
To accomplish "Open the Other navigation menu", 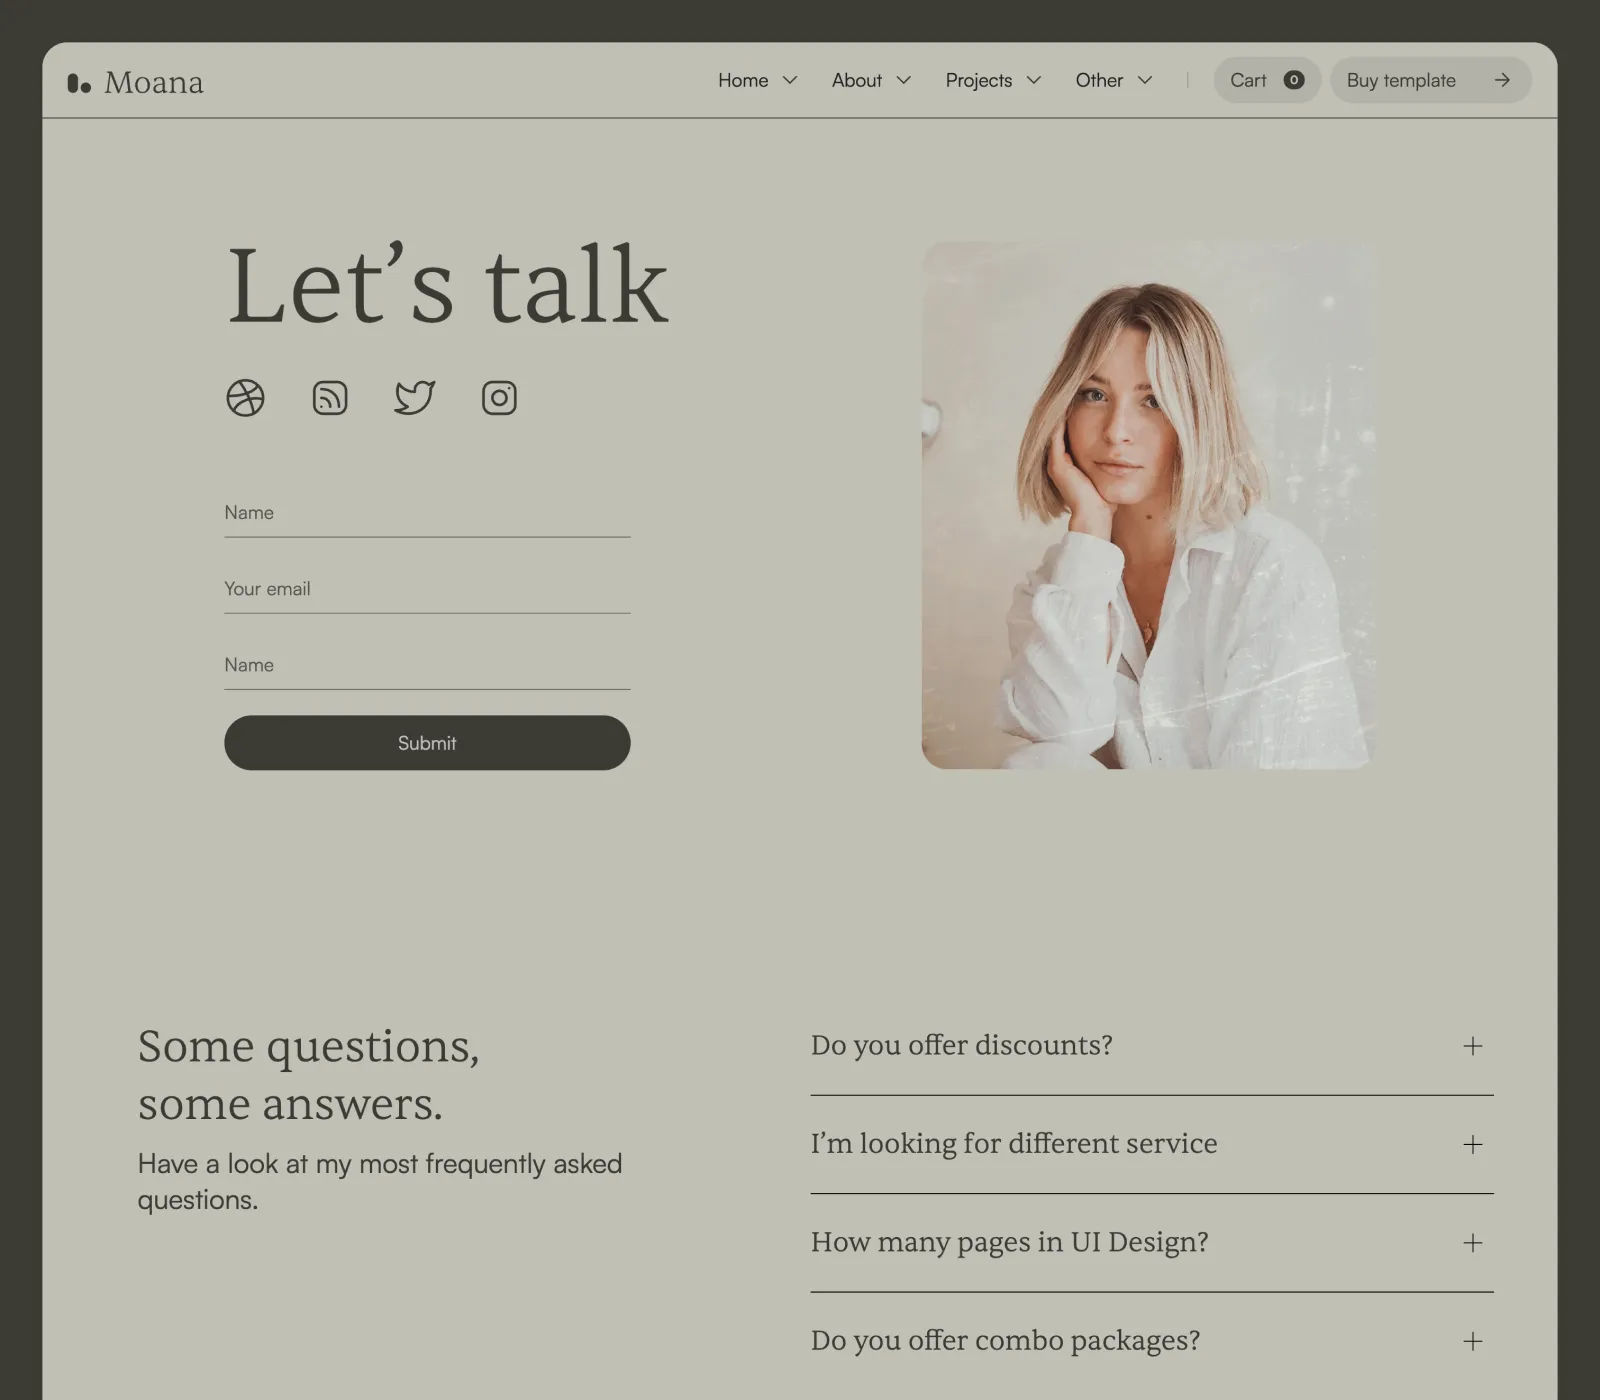I will [1114, 80].
